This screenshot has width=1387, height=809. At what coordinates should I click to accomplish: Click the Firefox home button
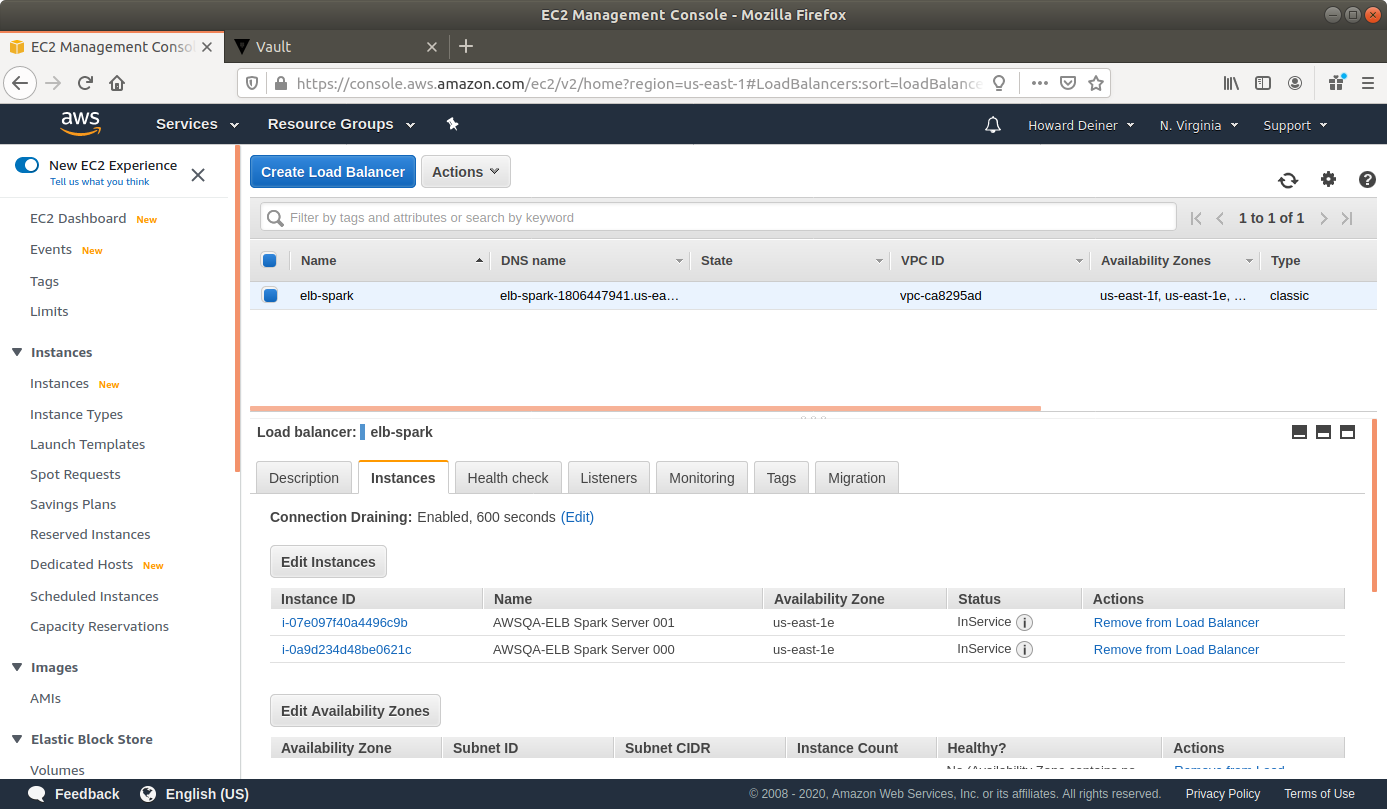click(x=117, y=83)
